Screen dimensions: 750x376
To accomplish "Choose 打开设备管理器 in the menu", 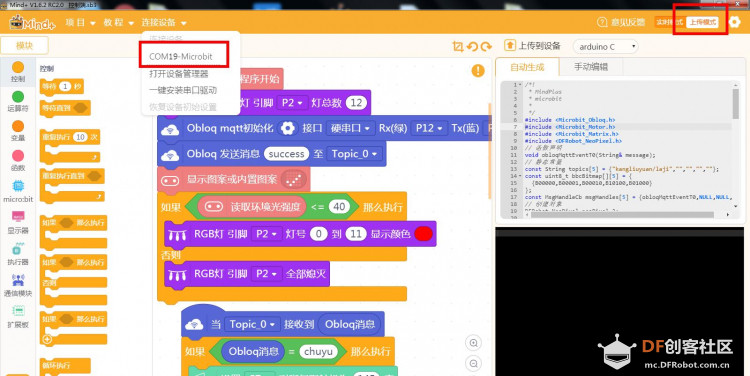I will click(x=178, y=74).
